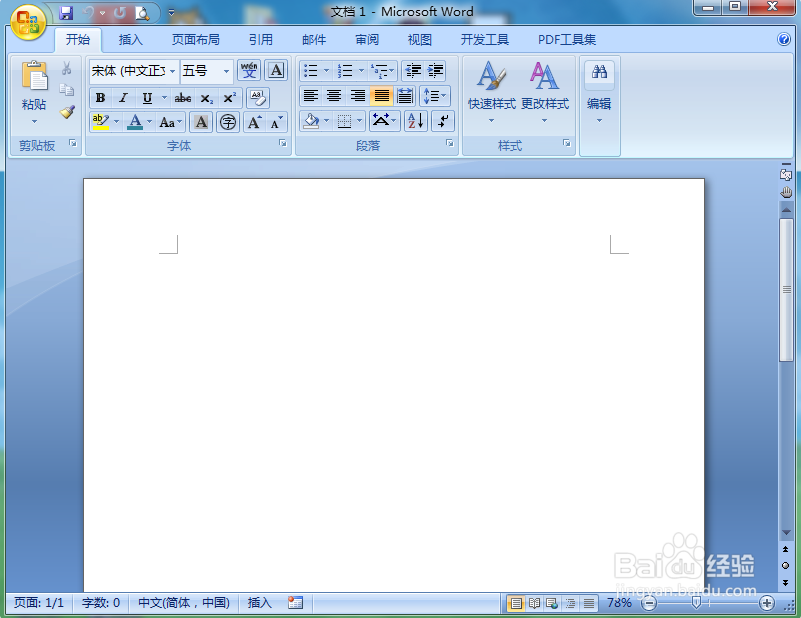Toggle Italic formatting
This screenshot has width=801, height=618.
(x=123, y=98)
